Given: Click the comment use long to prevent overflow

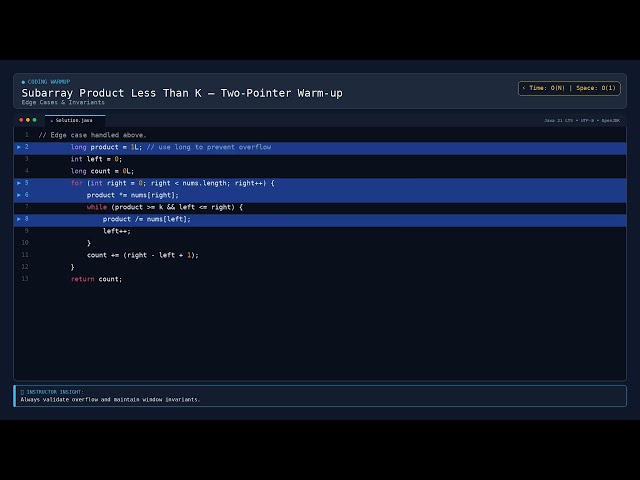Looking at the screenshot, I should (x=209, y=147).
